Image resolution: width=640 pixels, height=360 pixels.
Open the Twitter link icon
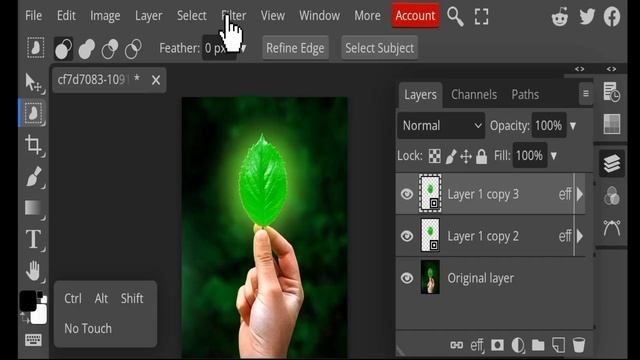[587, 17]
